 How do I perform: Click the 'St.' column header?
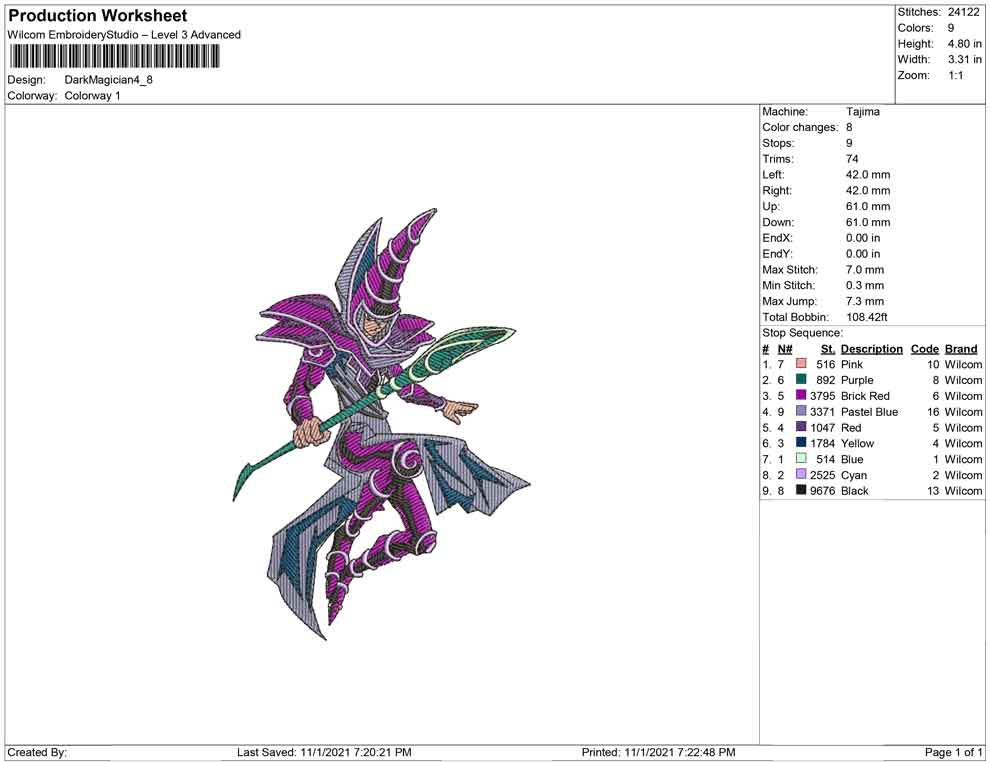click(828, 348)
